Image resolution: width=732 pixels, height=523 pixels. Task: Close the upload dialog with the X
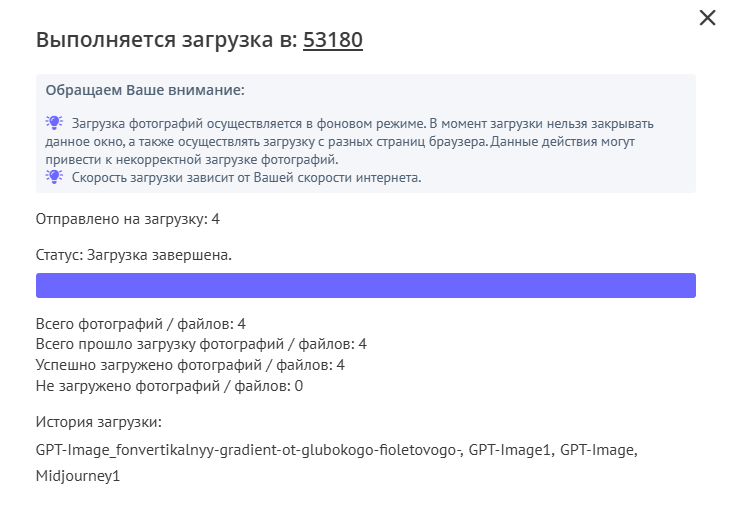tap(708, 18)
